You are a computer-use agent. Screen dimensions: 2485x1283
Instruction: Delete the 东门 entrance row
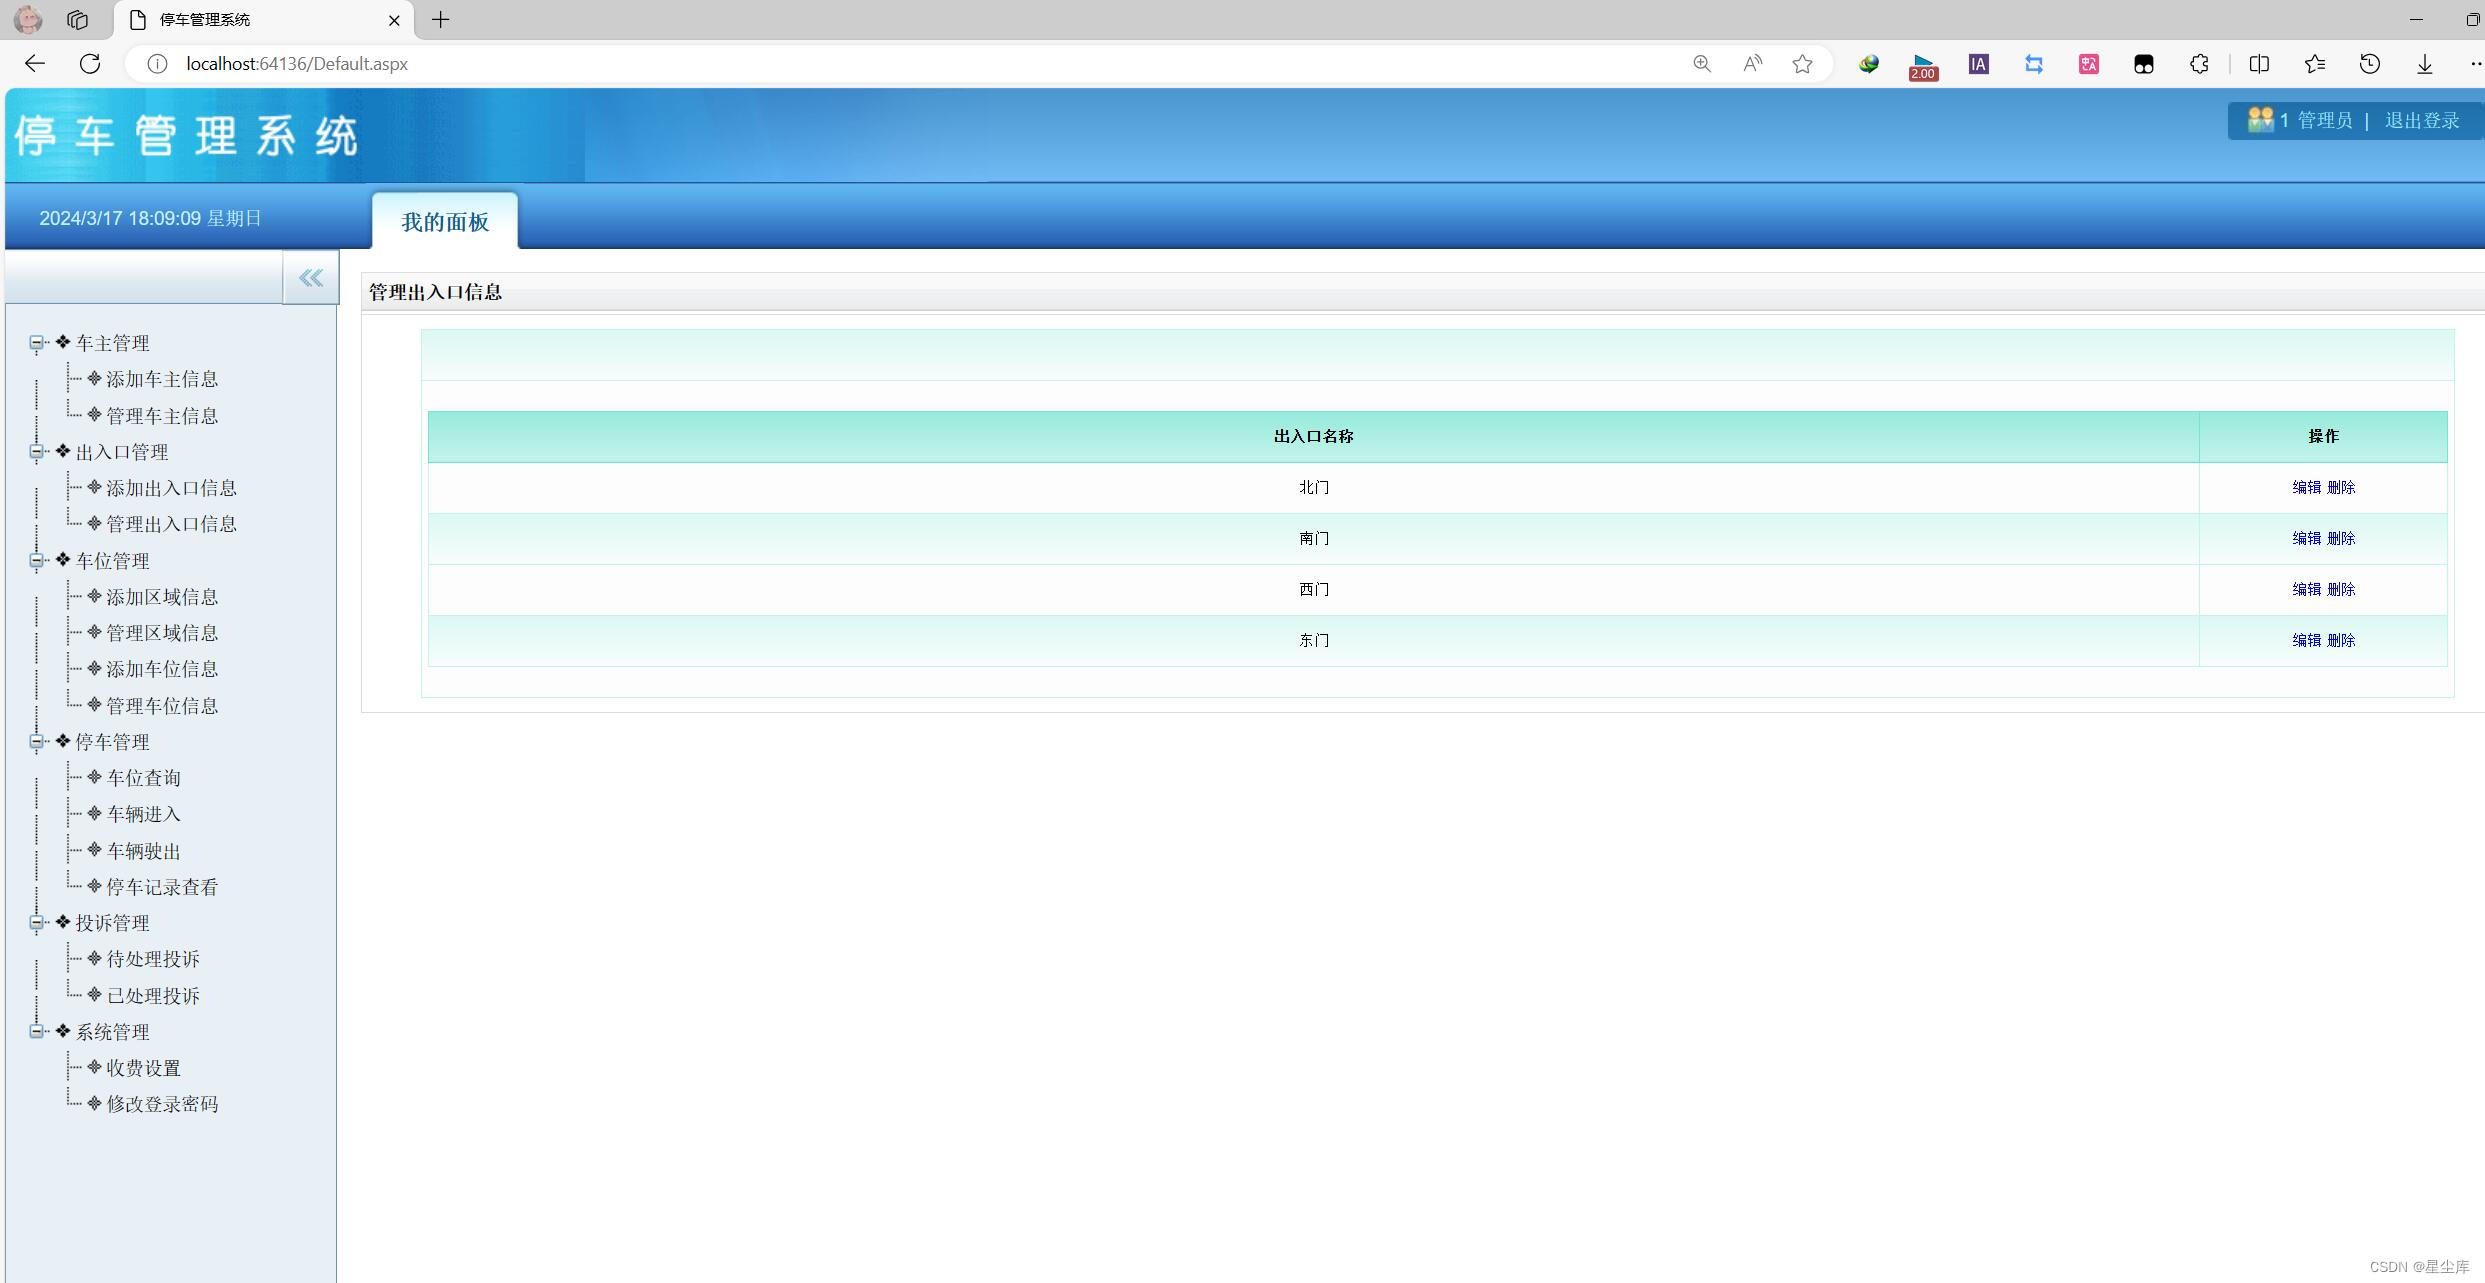point(2341,640)
